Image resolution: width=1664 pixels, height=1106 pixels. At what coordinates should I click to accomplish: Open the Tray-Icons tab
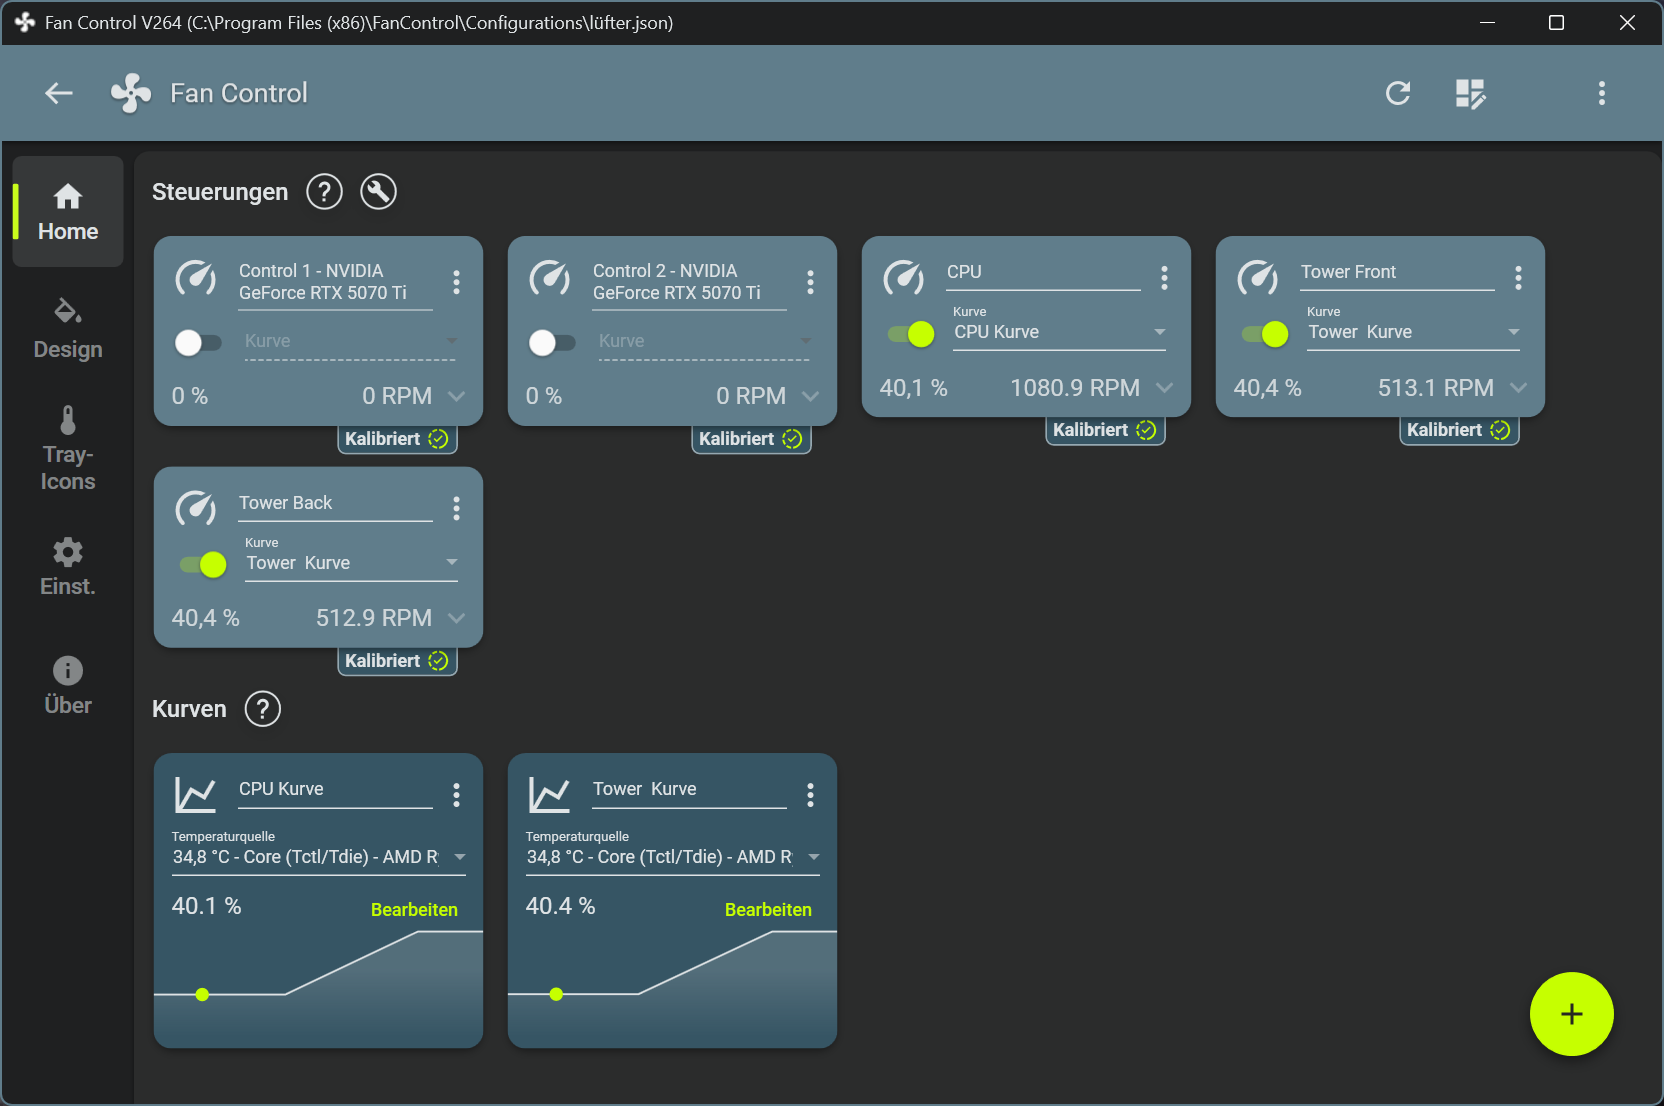(x=68, y=449)
